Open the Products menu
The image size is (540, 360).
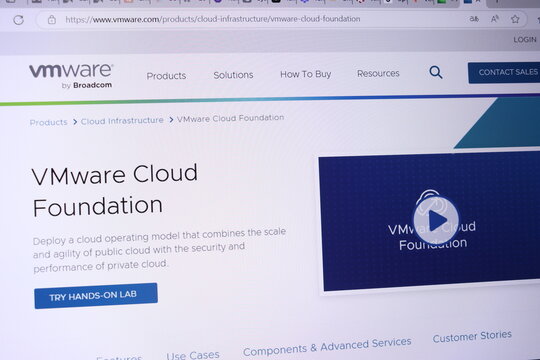(x=166, y=76)
